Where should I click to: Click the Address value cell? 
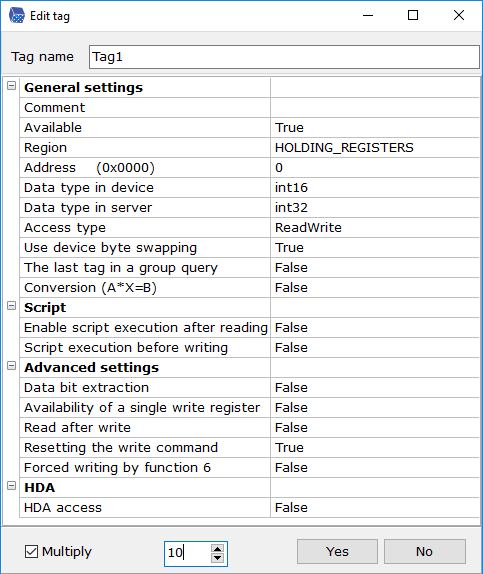(375, 168)
